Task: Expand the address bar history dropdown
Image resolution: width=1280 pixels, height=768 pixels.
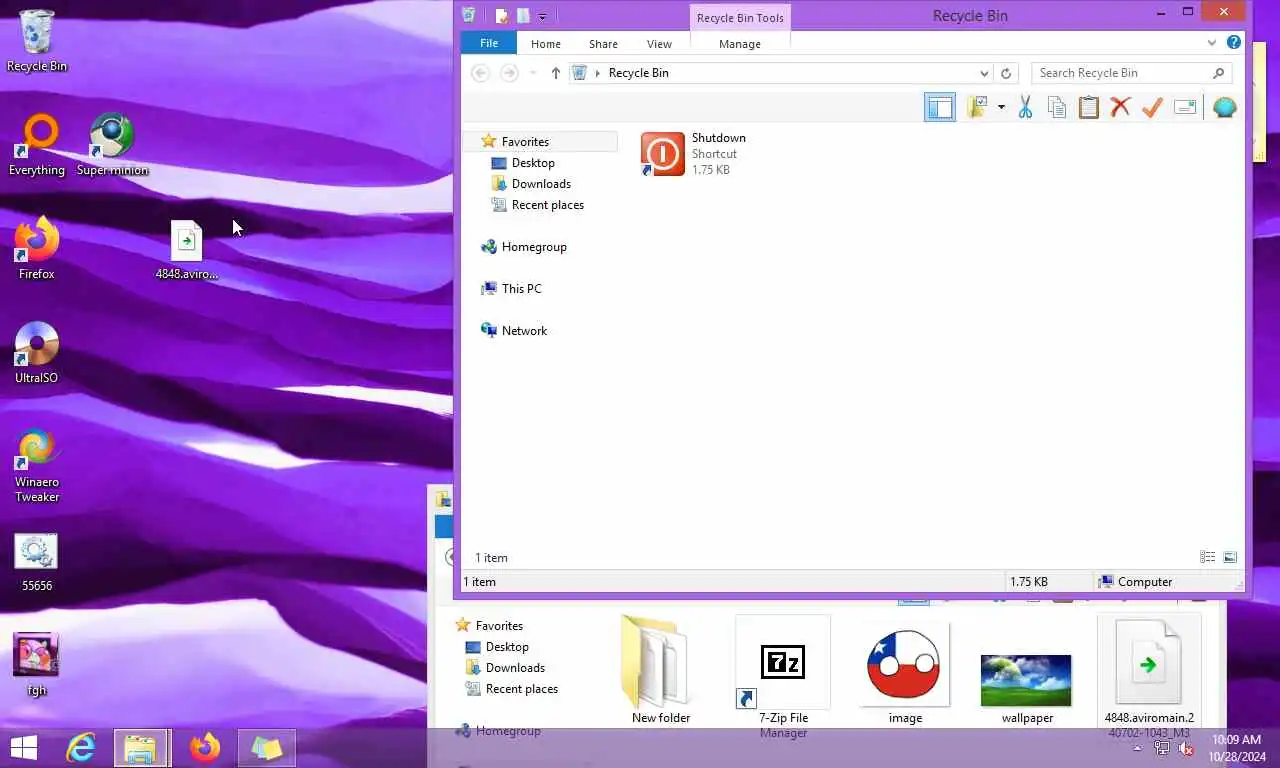Action: [984, 73]
